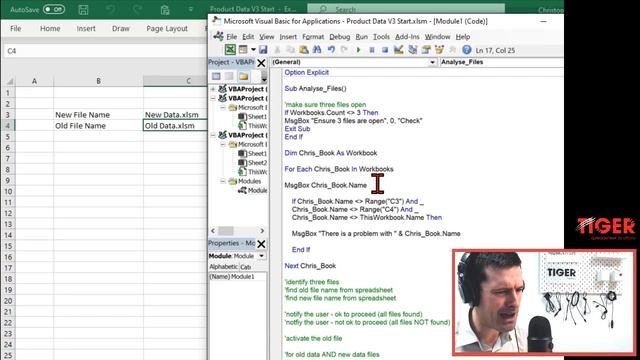This screenshot has width=640, height=360.
Task: Open the VBA View menu
Action: coord(267,37)
